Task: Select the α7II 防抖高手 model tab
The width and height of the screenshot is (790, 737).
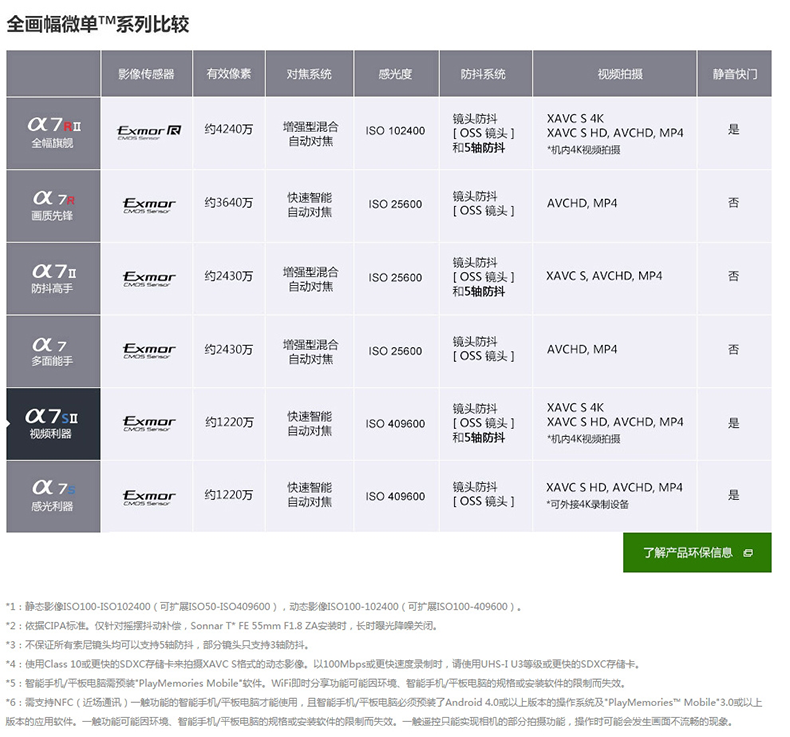Action: (53, 278)
